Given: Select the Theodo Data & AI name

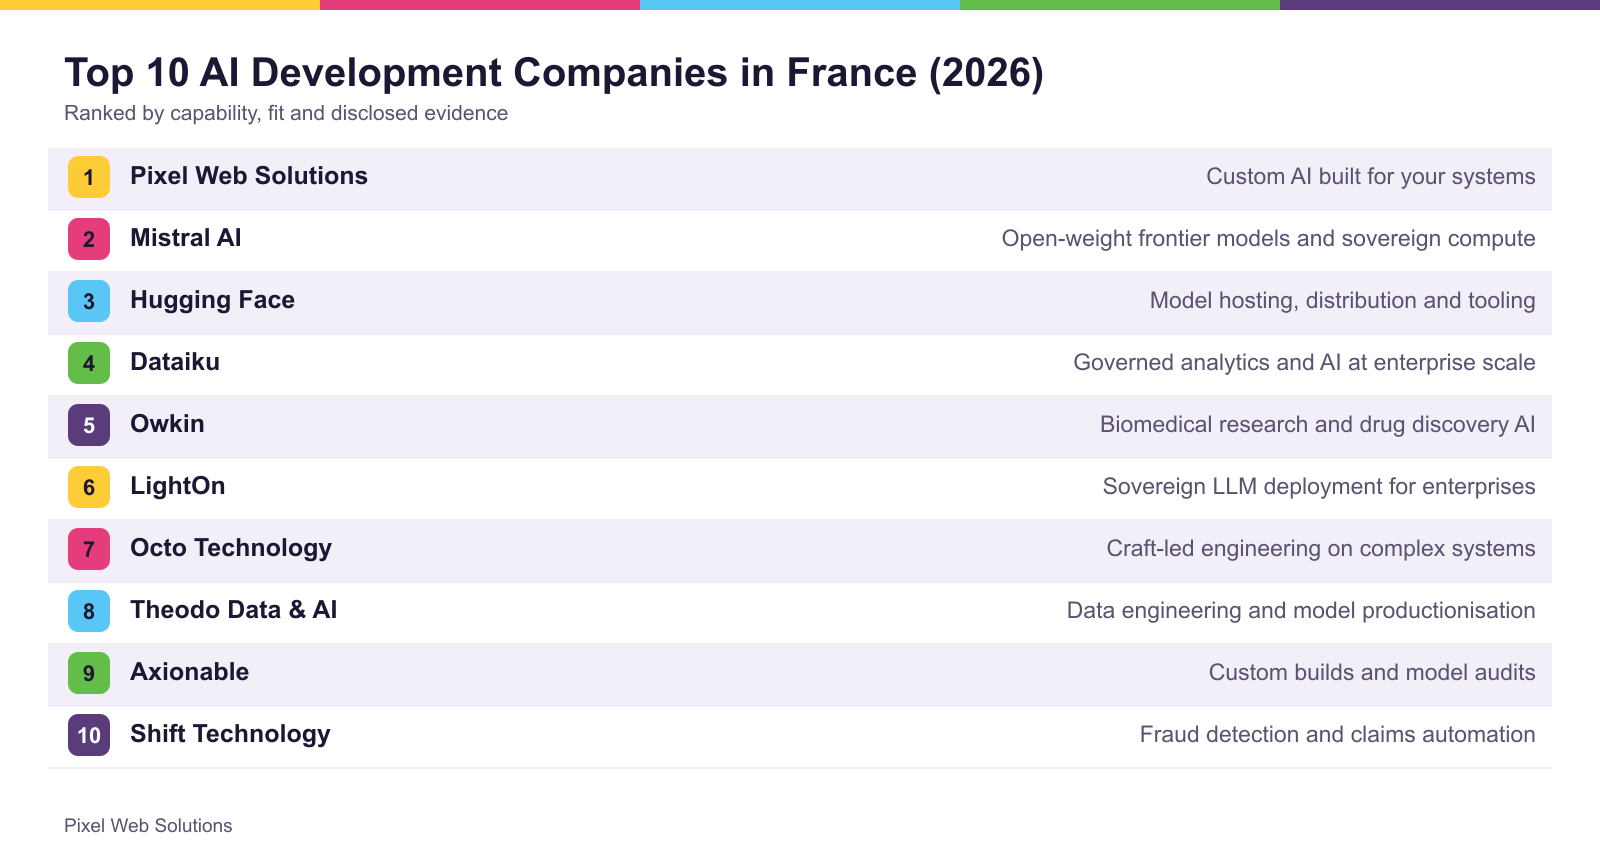Looking at the screenshot, I should tap(234, 610).
